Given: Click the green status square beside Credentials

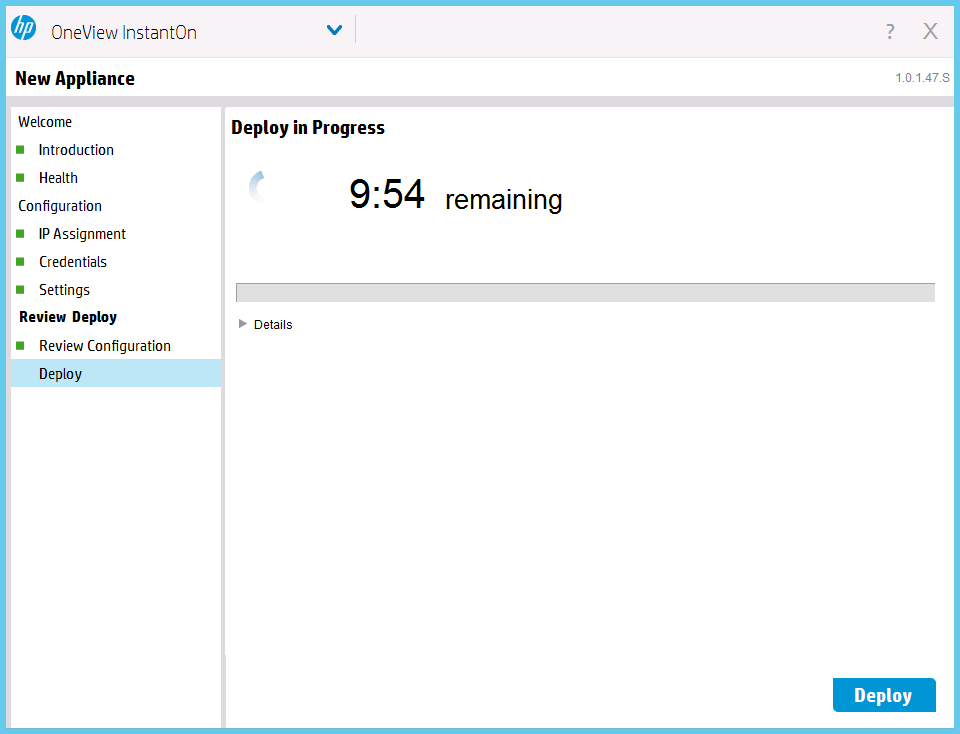Looking at the screenshot, I should [x=20, y=262].
